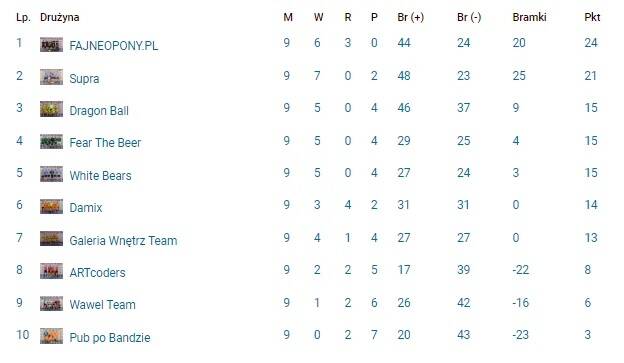Image resolution: width=624 pixels, height=363 pixels.
Task: Open the White Bears team logo thumbnail
Action: point(51,174)
